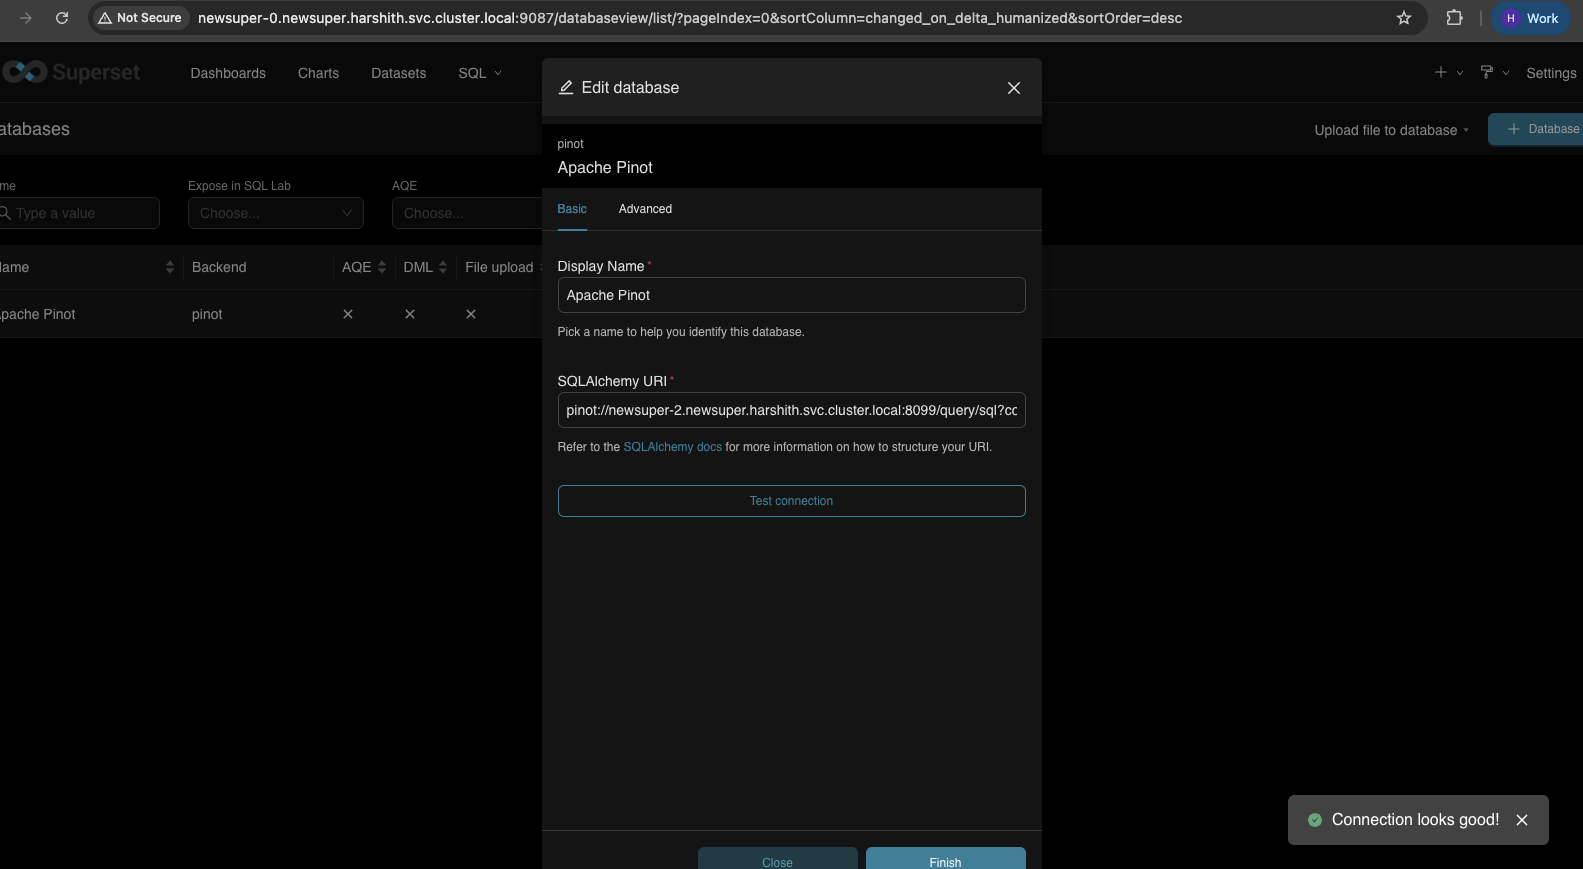The width and height of the screenshot is (1583, 869).
Task: Click the green success check icon in toast
Action: (x=1315, y=820)
